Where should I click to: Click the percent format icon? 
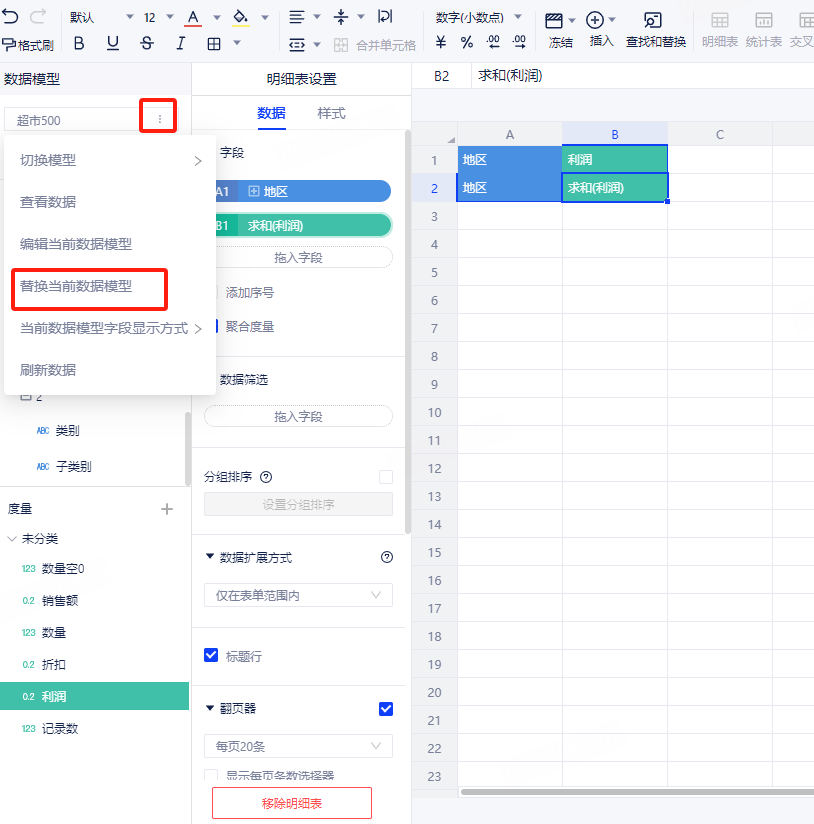click(x=467, y=43)
